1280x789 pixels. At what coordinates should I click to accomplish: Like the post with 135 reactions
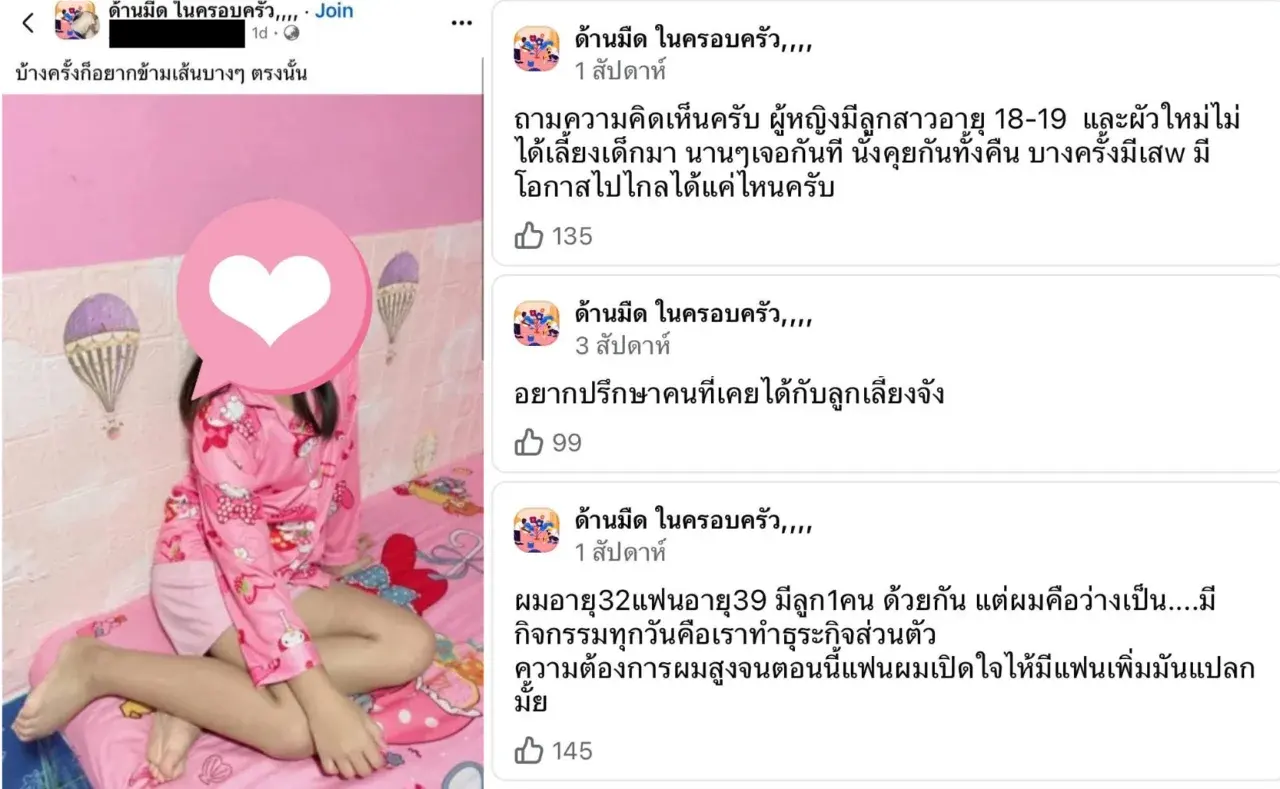point(528,236)
